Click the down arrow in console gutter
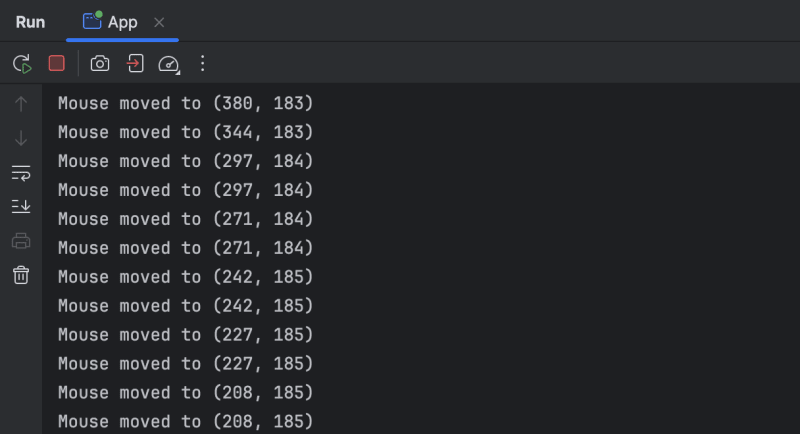The image size is (800, 434). click(x=21, y=138)
